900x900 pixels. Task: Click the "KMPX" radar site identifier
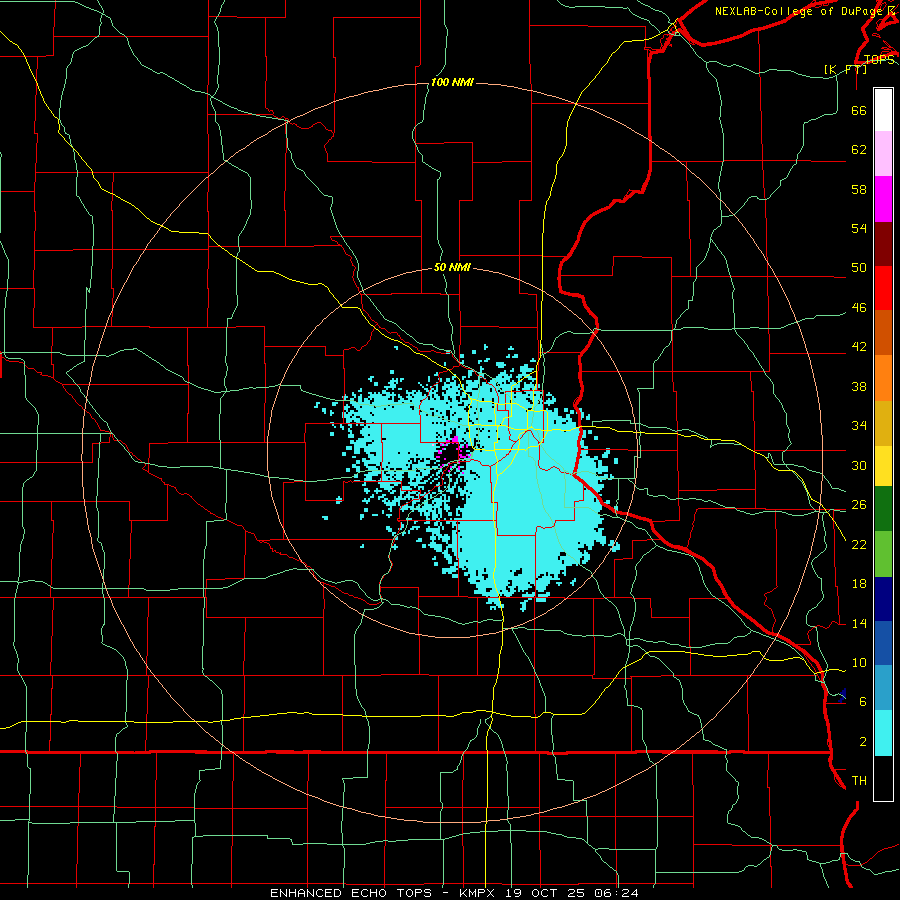pyautogui.click(x=479, y=893)
